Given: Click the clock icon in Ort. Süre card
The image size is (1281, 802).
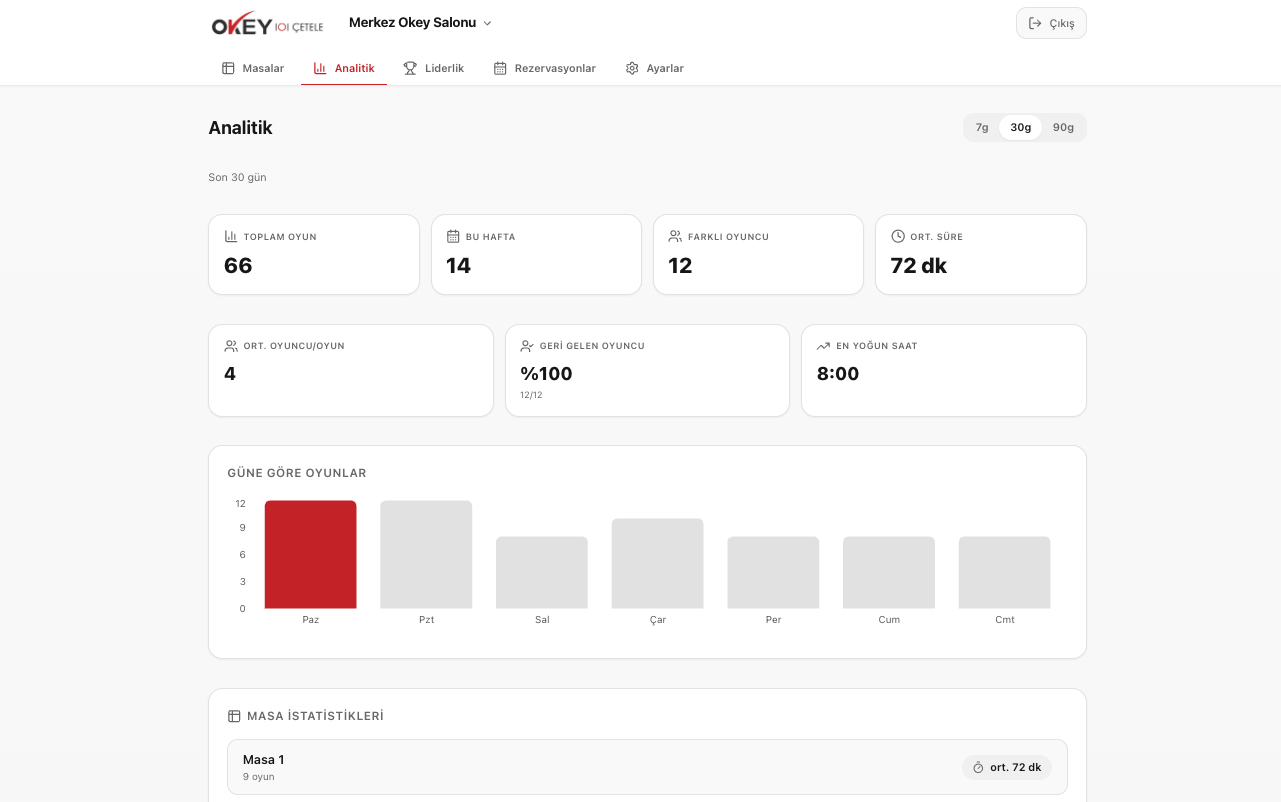Looking at the screenshot, I should 898,237.
